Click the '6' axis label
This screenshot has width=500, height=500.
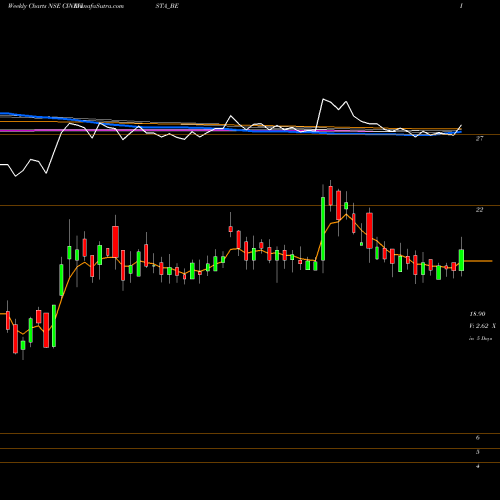(478, 438)
